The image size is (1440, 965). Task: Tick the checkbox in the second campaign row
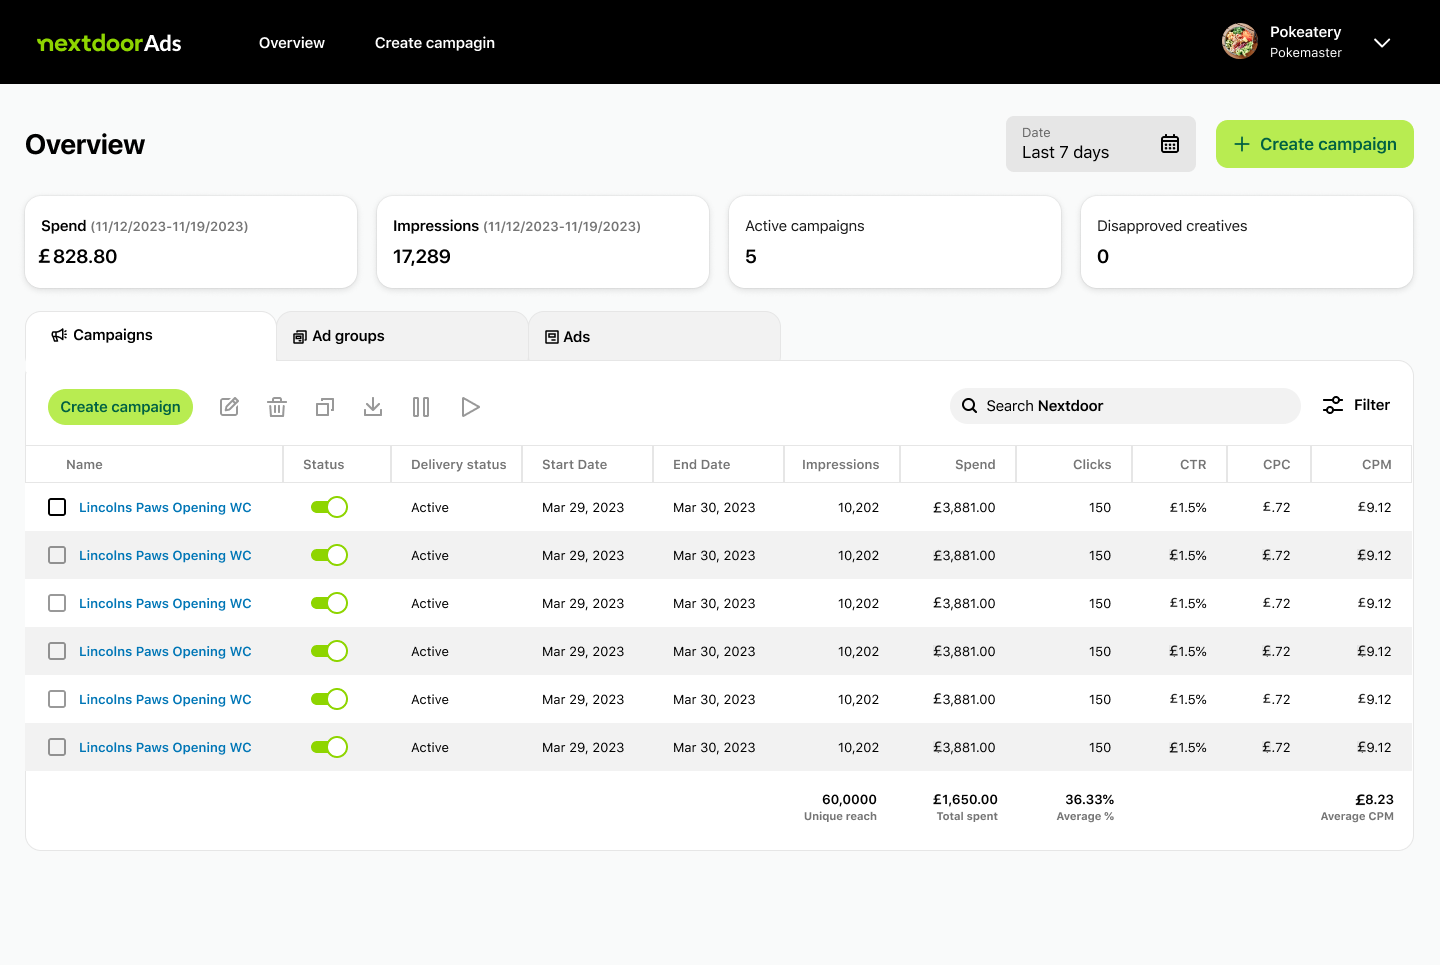[57, 555]
